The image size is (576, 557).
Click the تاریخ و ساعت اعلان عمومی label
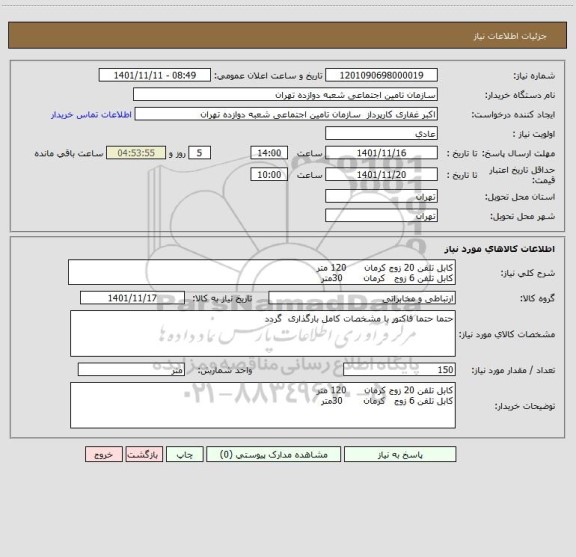click(x=268, y=75)
